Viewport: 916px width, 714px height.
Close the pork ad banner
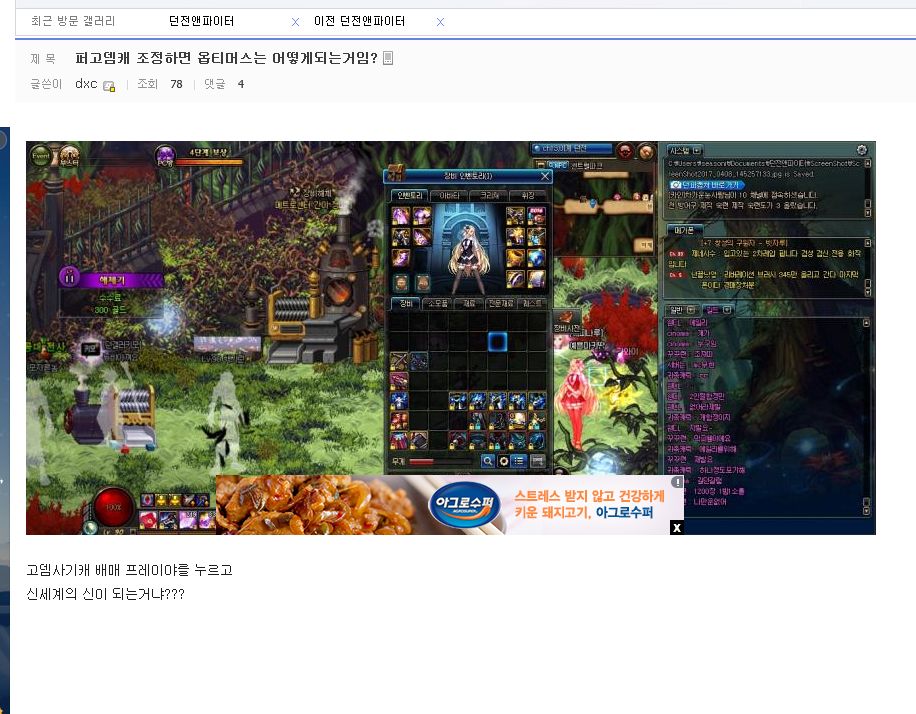(676, 528)
